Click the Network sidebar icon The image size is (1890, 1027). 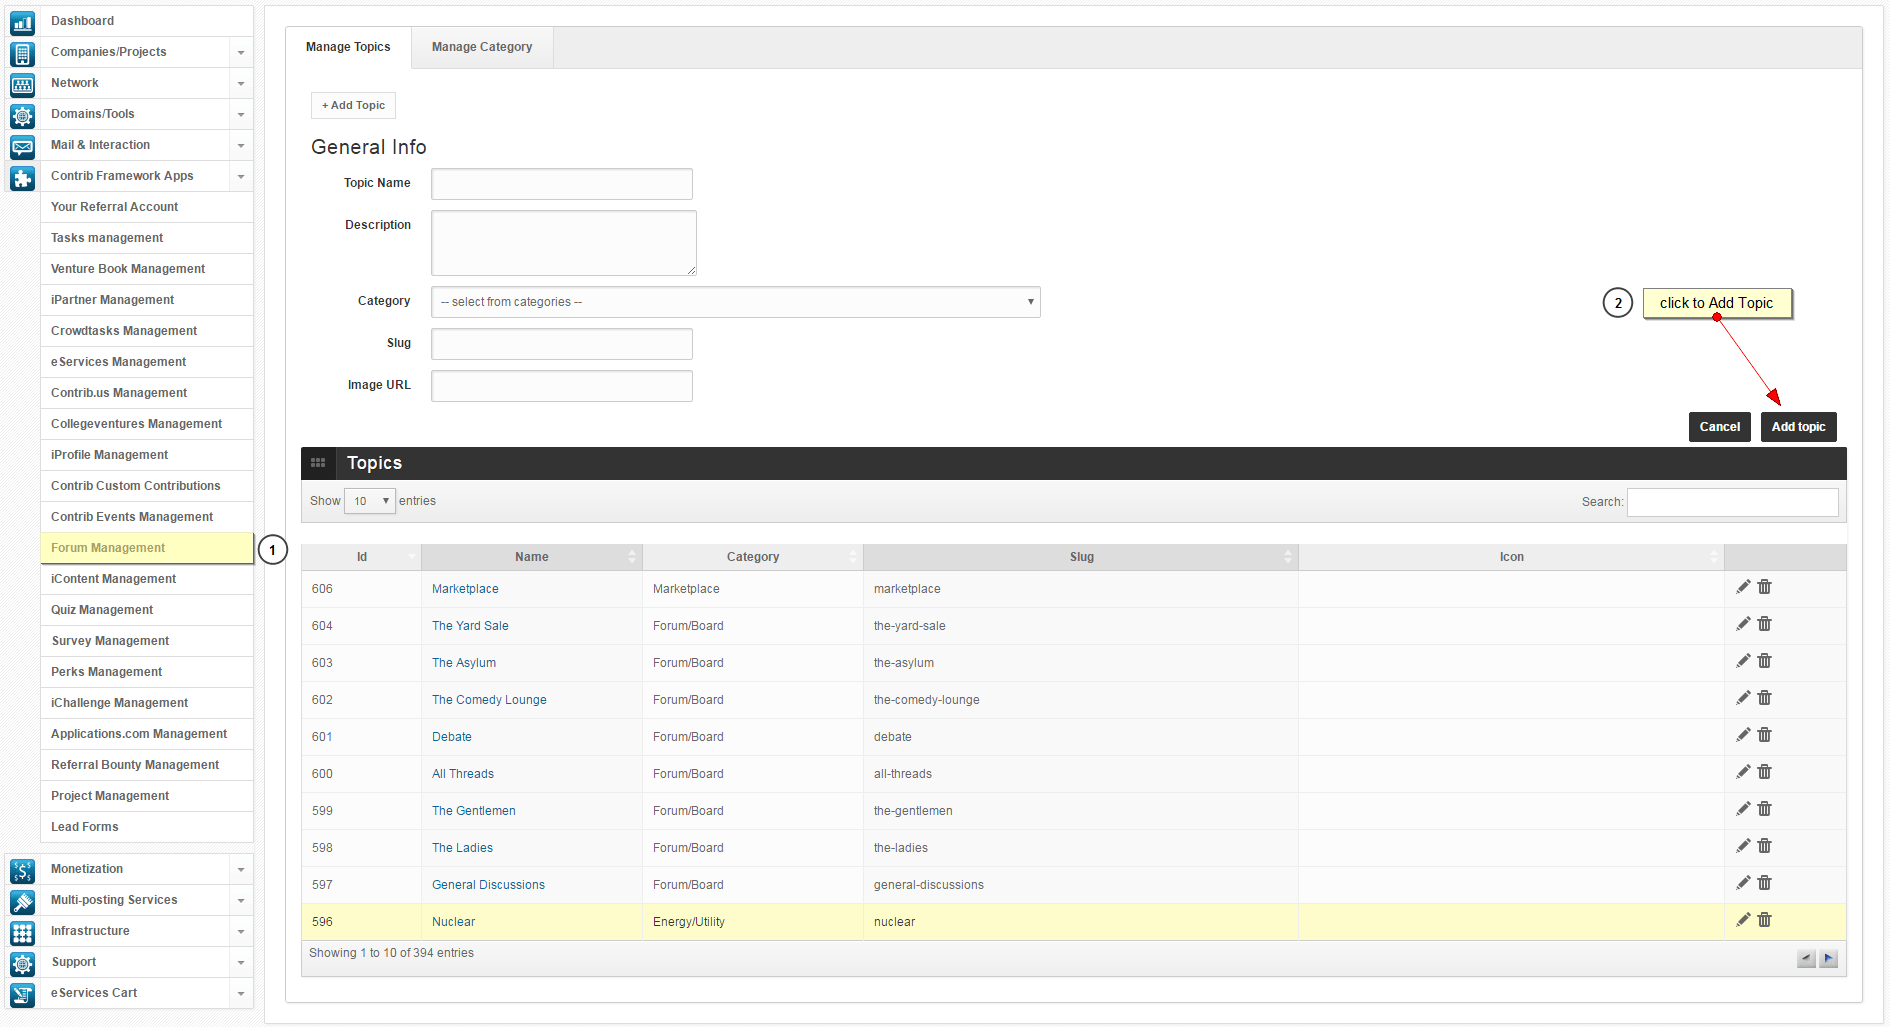point(22,84)
